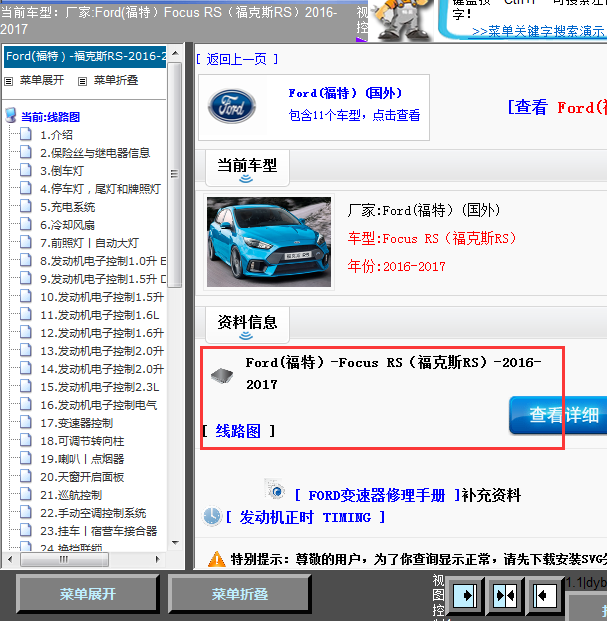The height and width of the screenshot is (621, 607).
Task: Click the page icon beside 5.充电系统
Action: 26,206
